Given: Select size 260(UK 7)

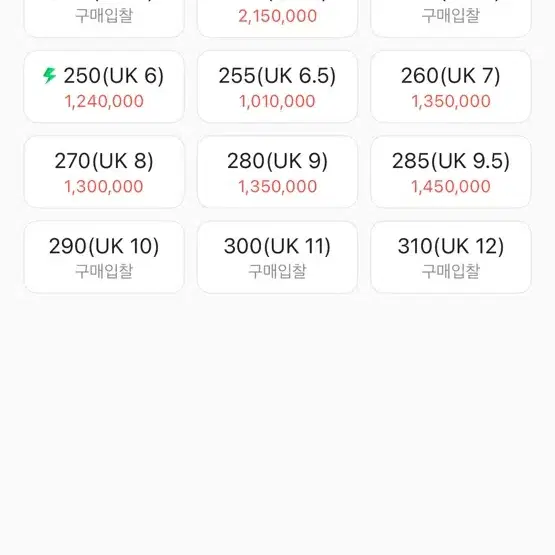Looking at the screenshot, I should pyautogui.click(x=451, y=87).
